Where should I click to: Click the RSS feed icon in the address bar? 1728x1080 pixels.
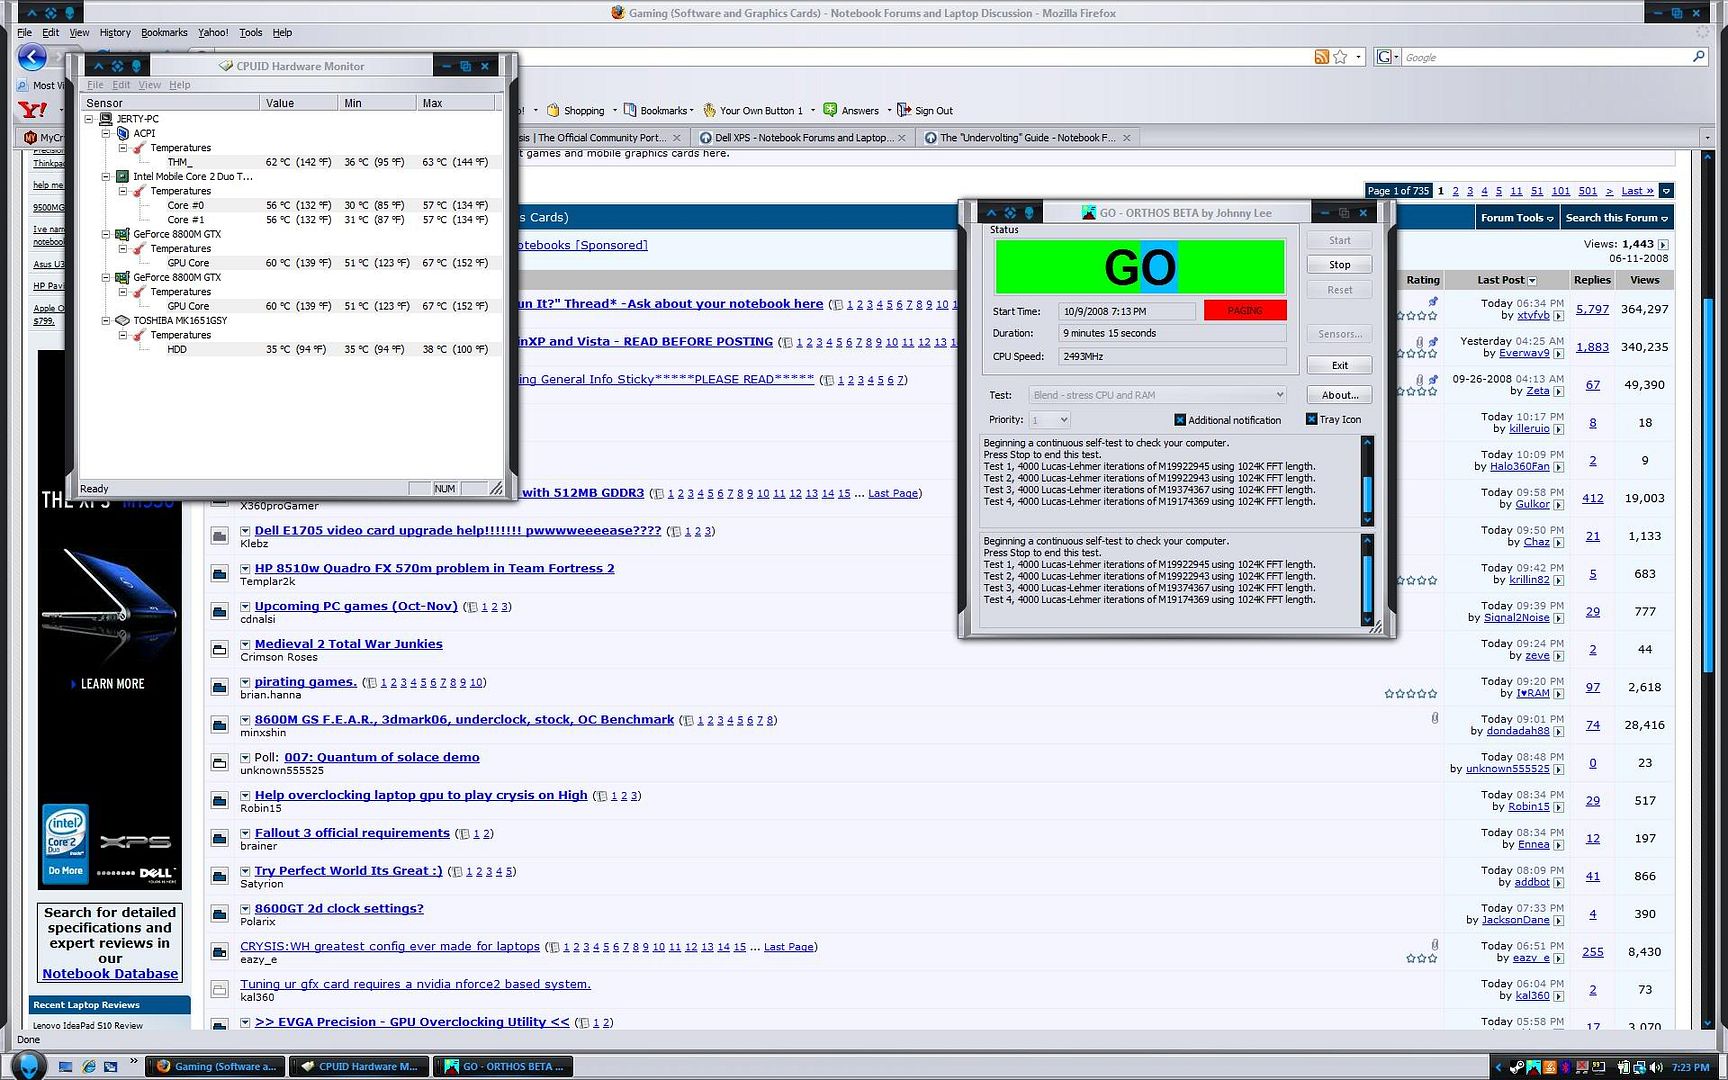coord(1322,57)
